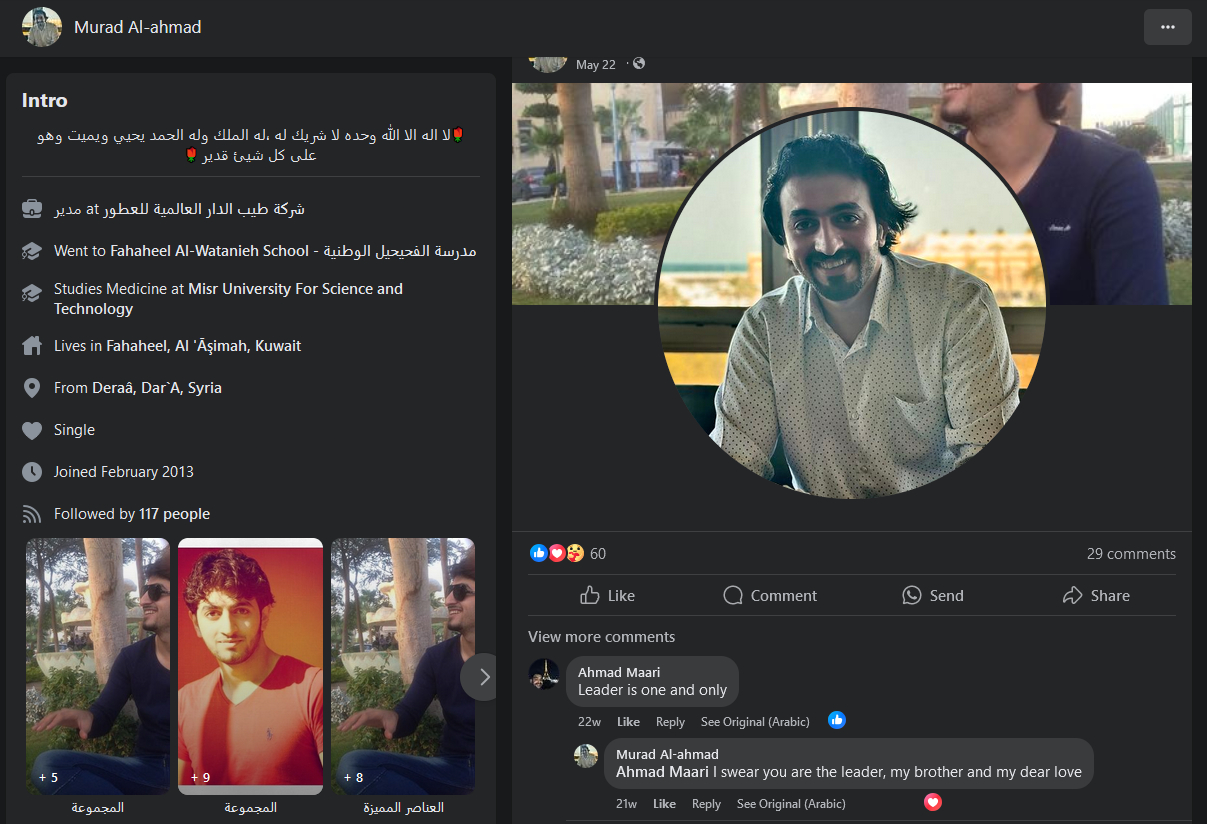The image size is (1207, 824).
Task: Open commenter name Ahmad Maari above his comment
Action: (619, 673)
